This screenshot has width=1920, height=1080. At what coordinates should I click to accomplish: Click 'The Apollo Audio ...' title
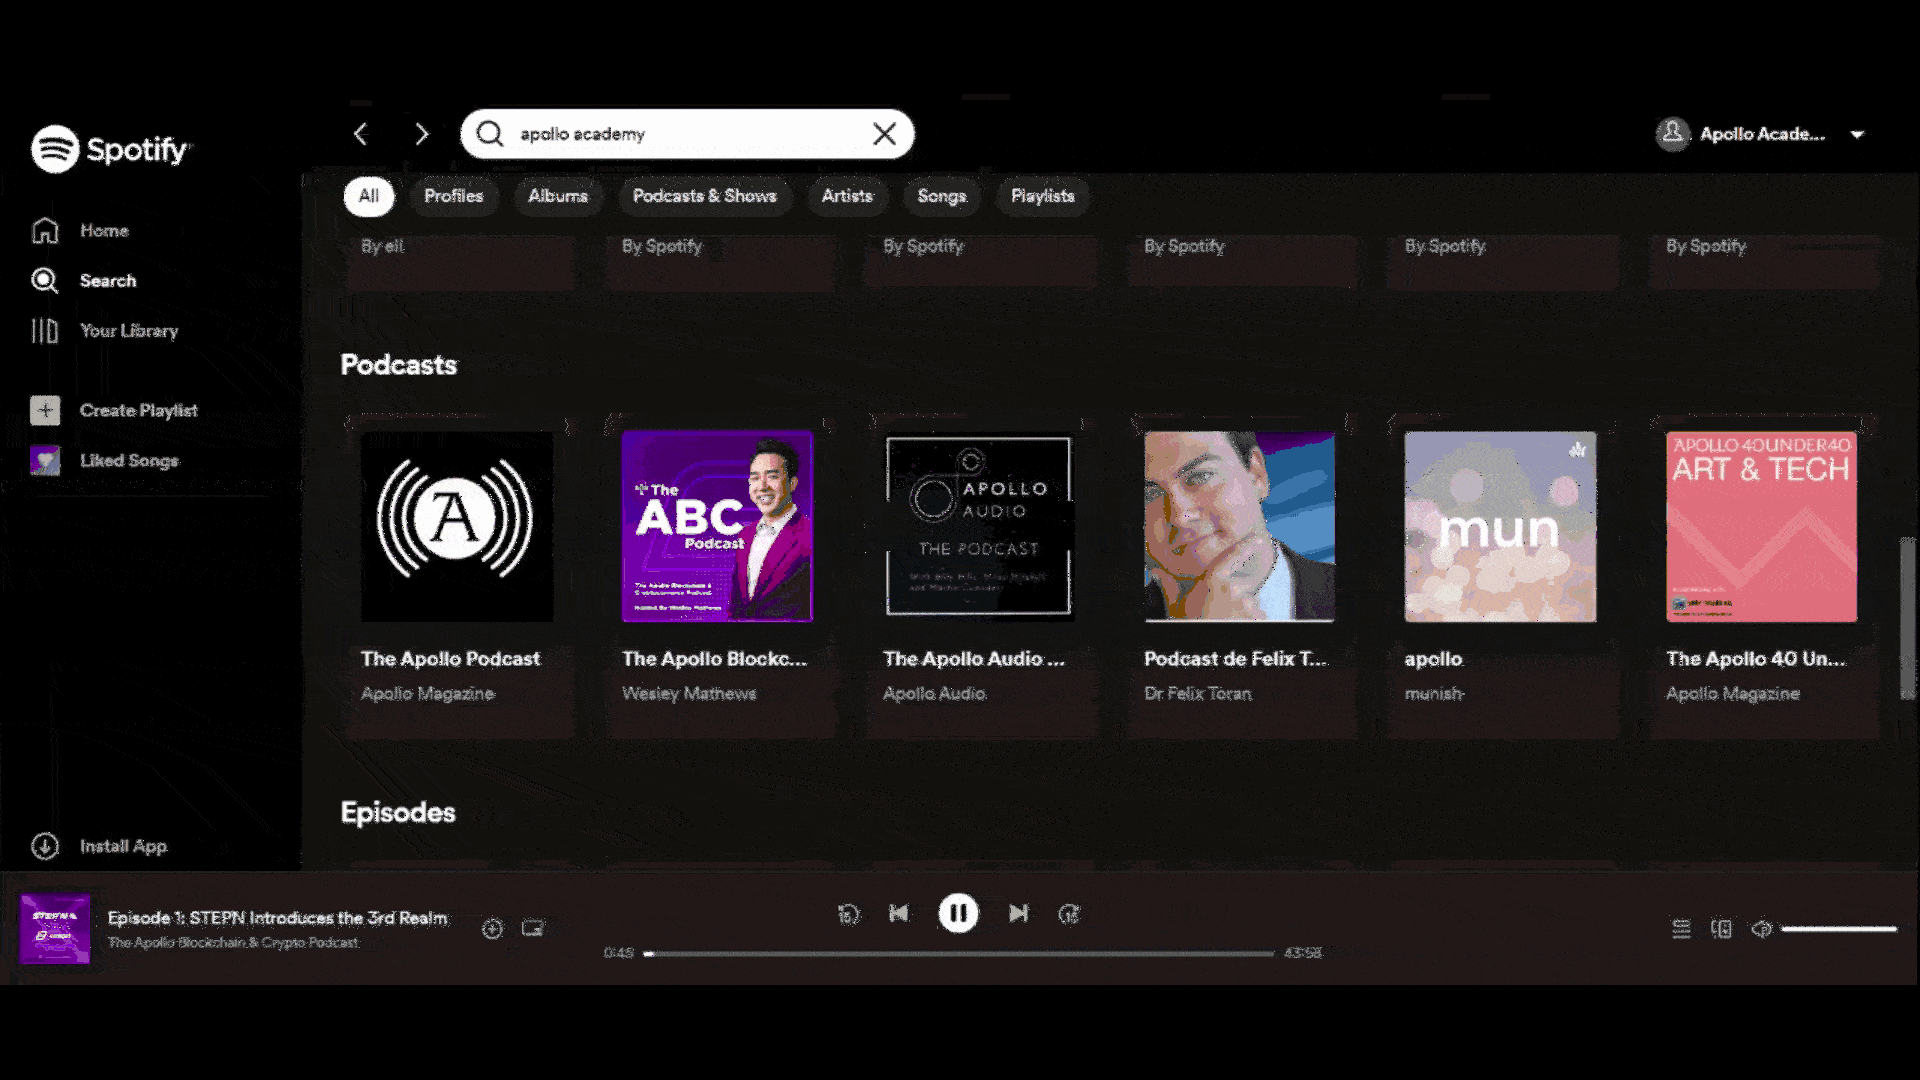974,659
